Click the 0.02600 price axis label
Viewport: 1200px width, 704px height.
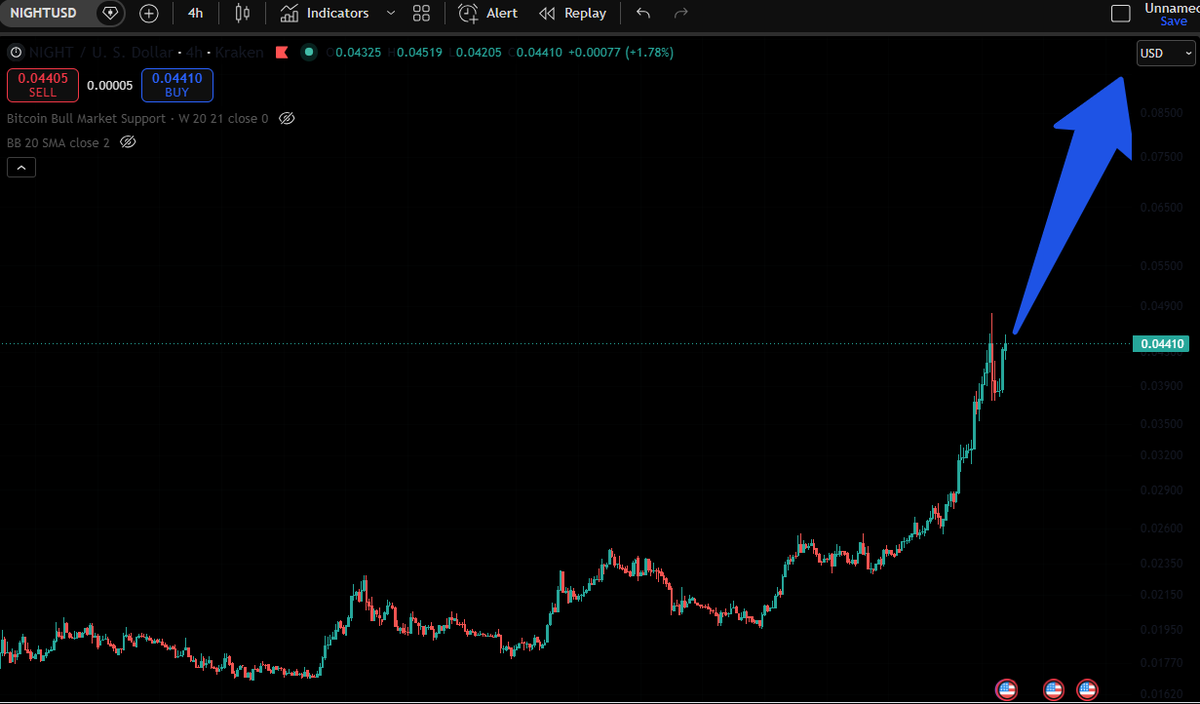1162,528
